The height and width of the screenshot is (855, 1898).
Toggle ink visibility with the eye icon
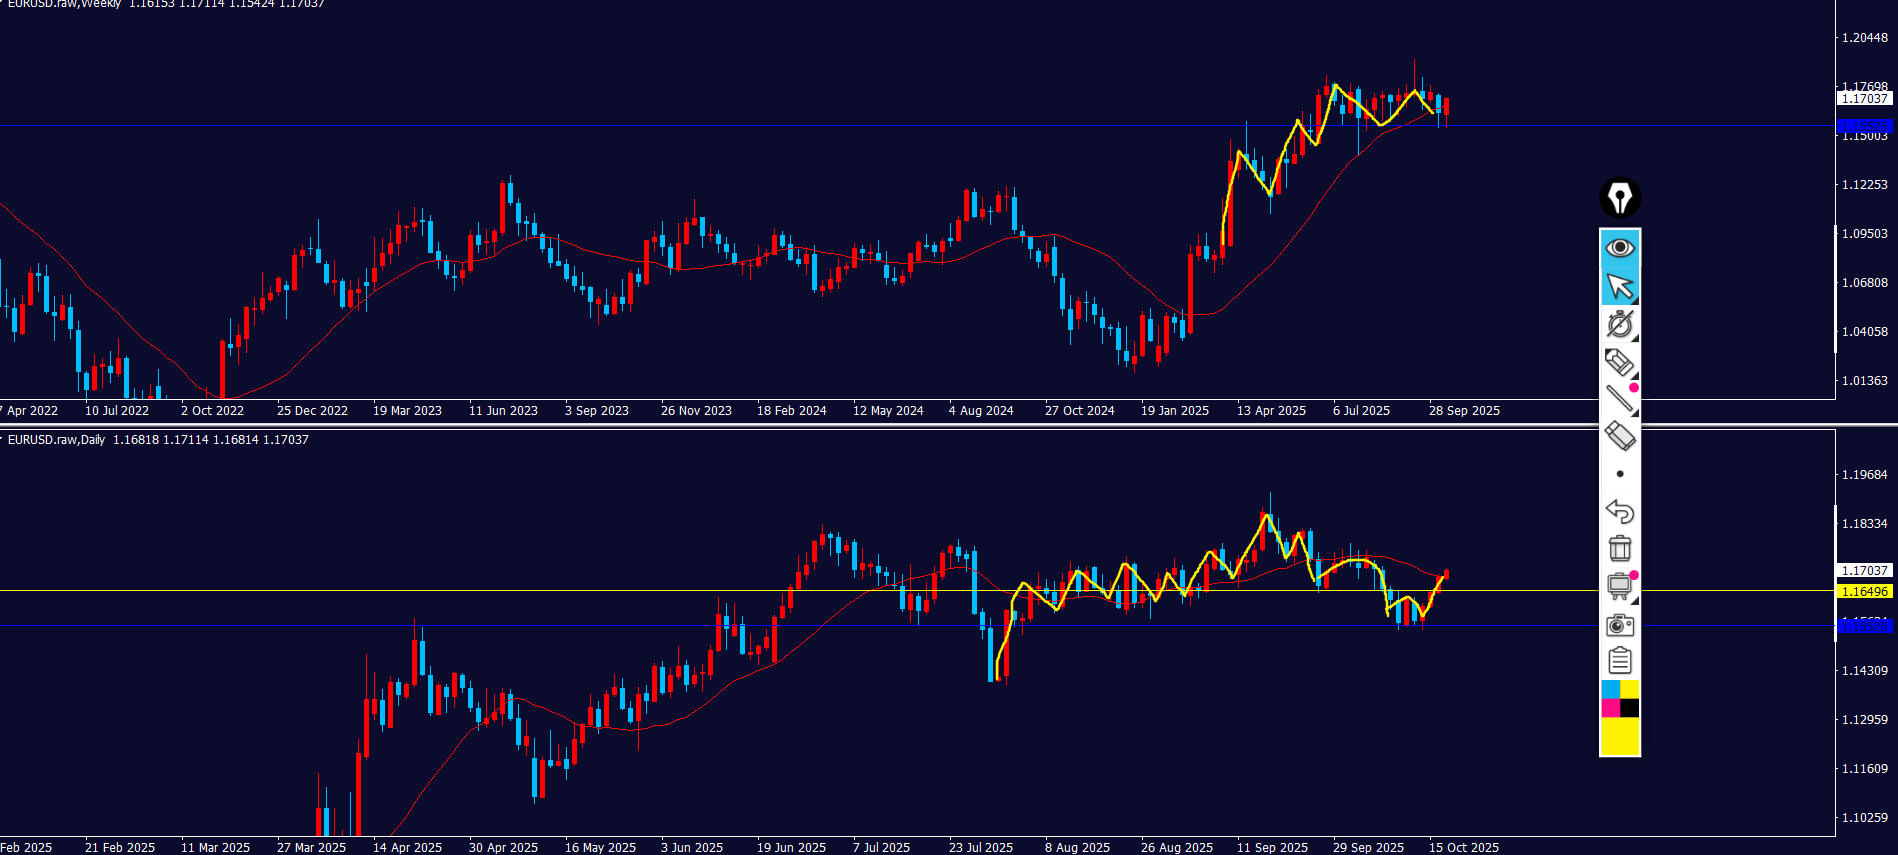[1619, 247]
